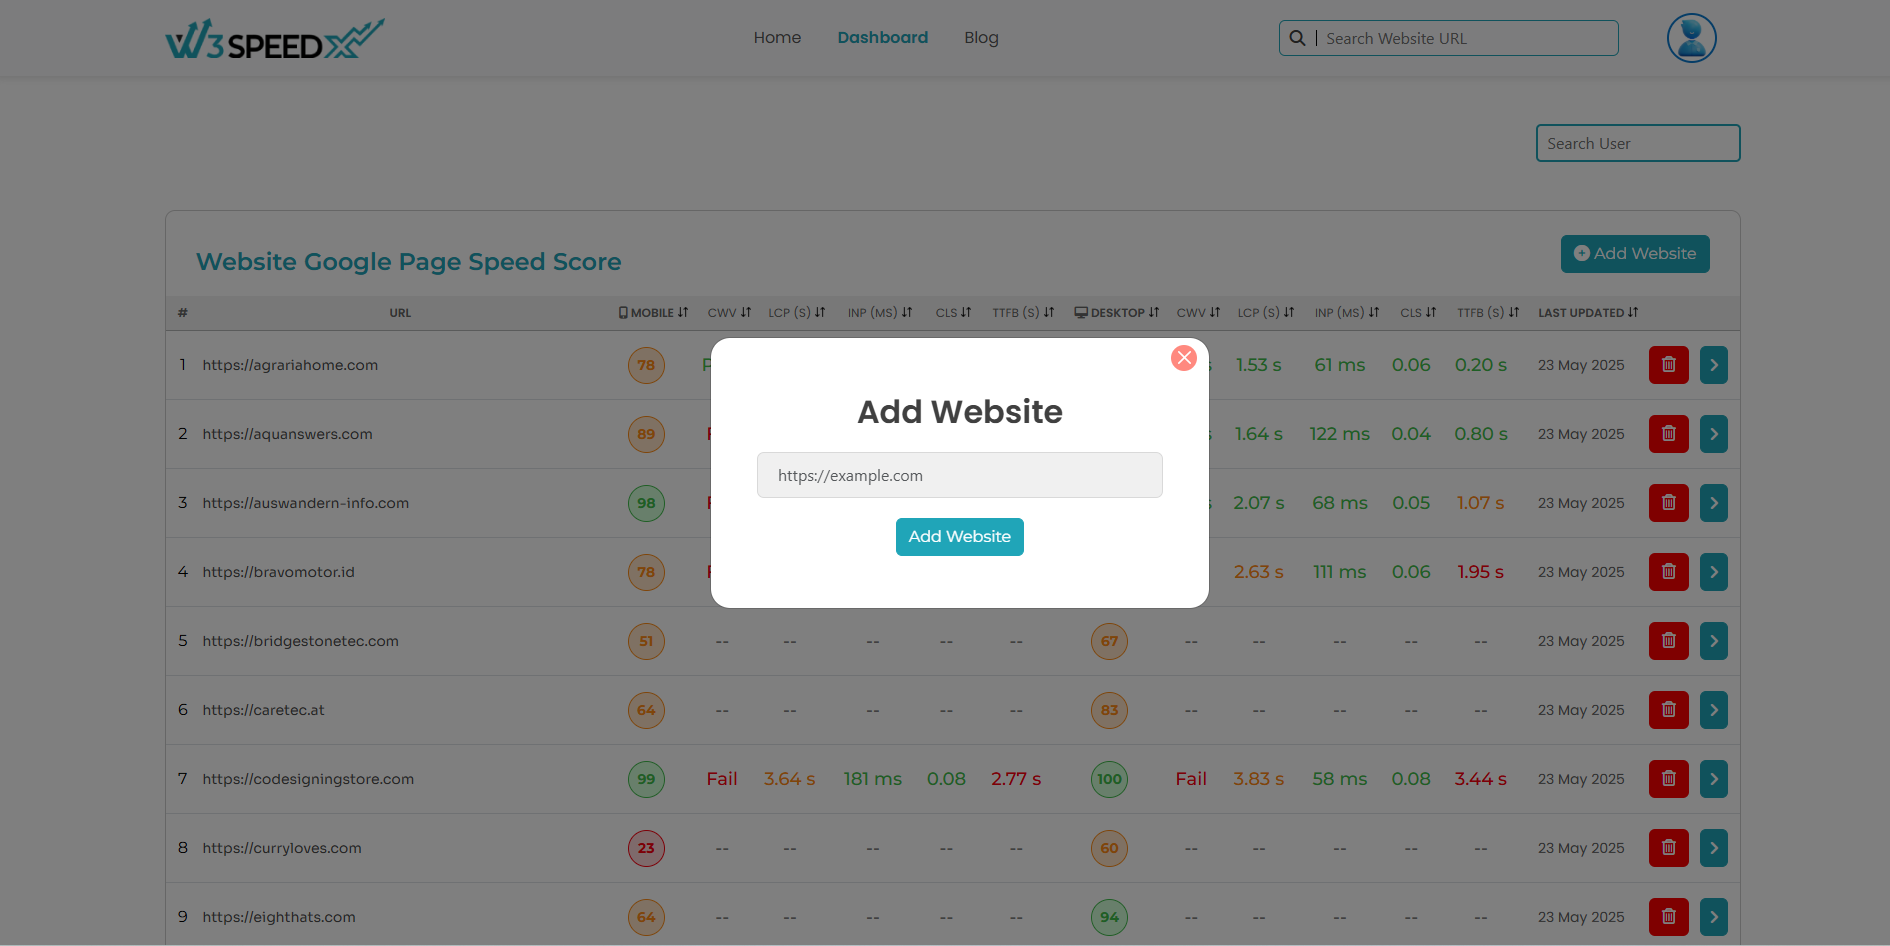Open details arrow for codesigningstore.com
Viewport: 1890px width, 946px height.
point(1713,779)
